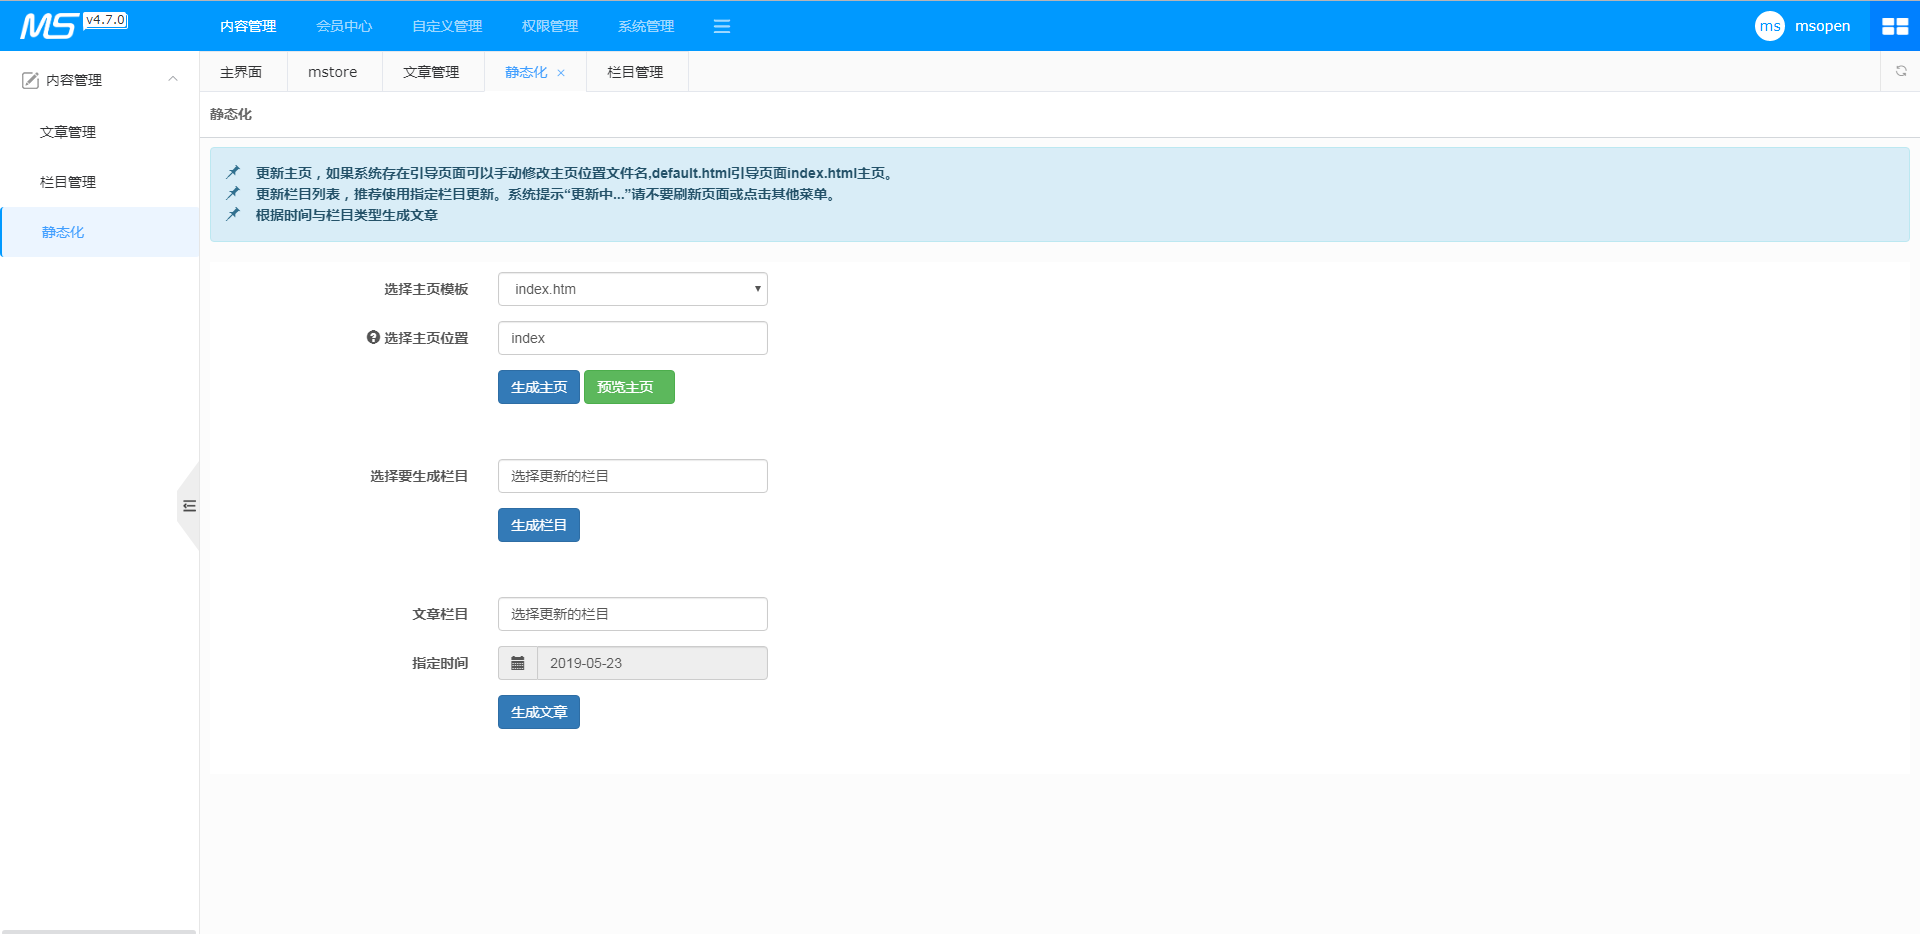Click the ms user avatar circle
The width and height of the screenshot is (1920, 934).
(1769, 26)
